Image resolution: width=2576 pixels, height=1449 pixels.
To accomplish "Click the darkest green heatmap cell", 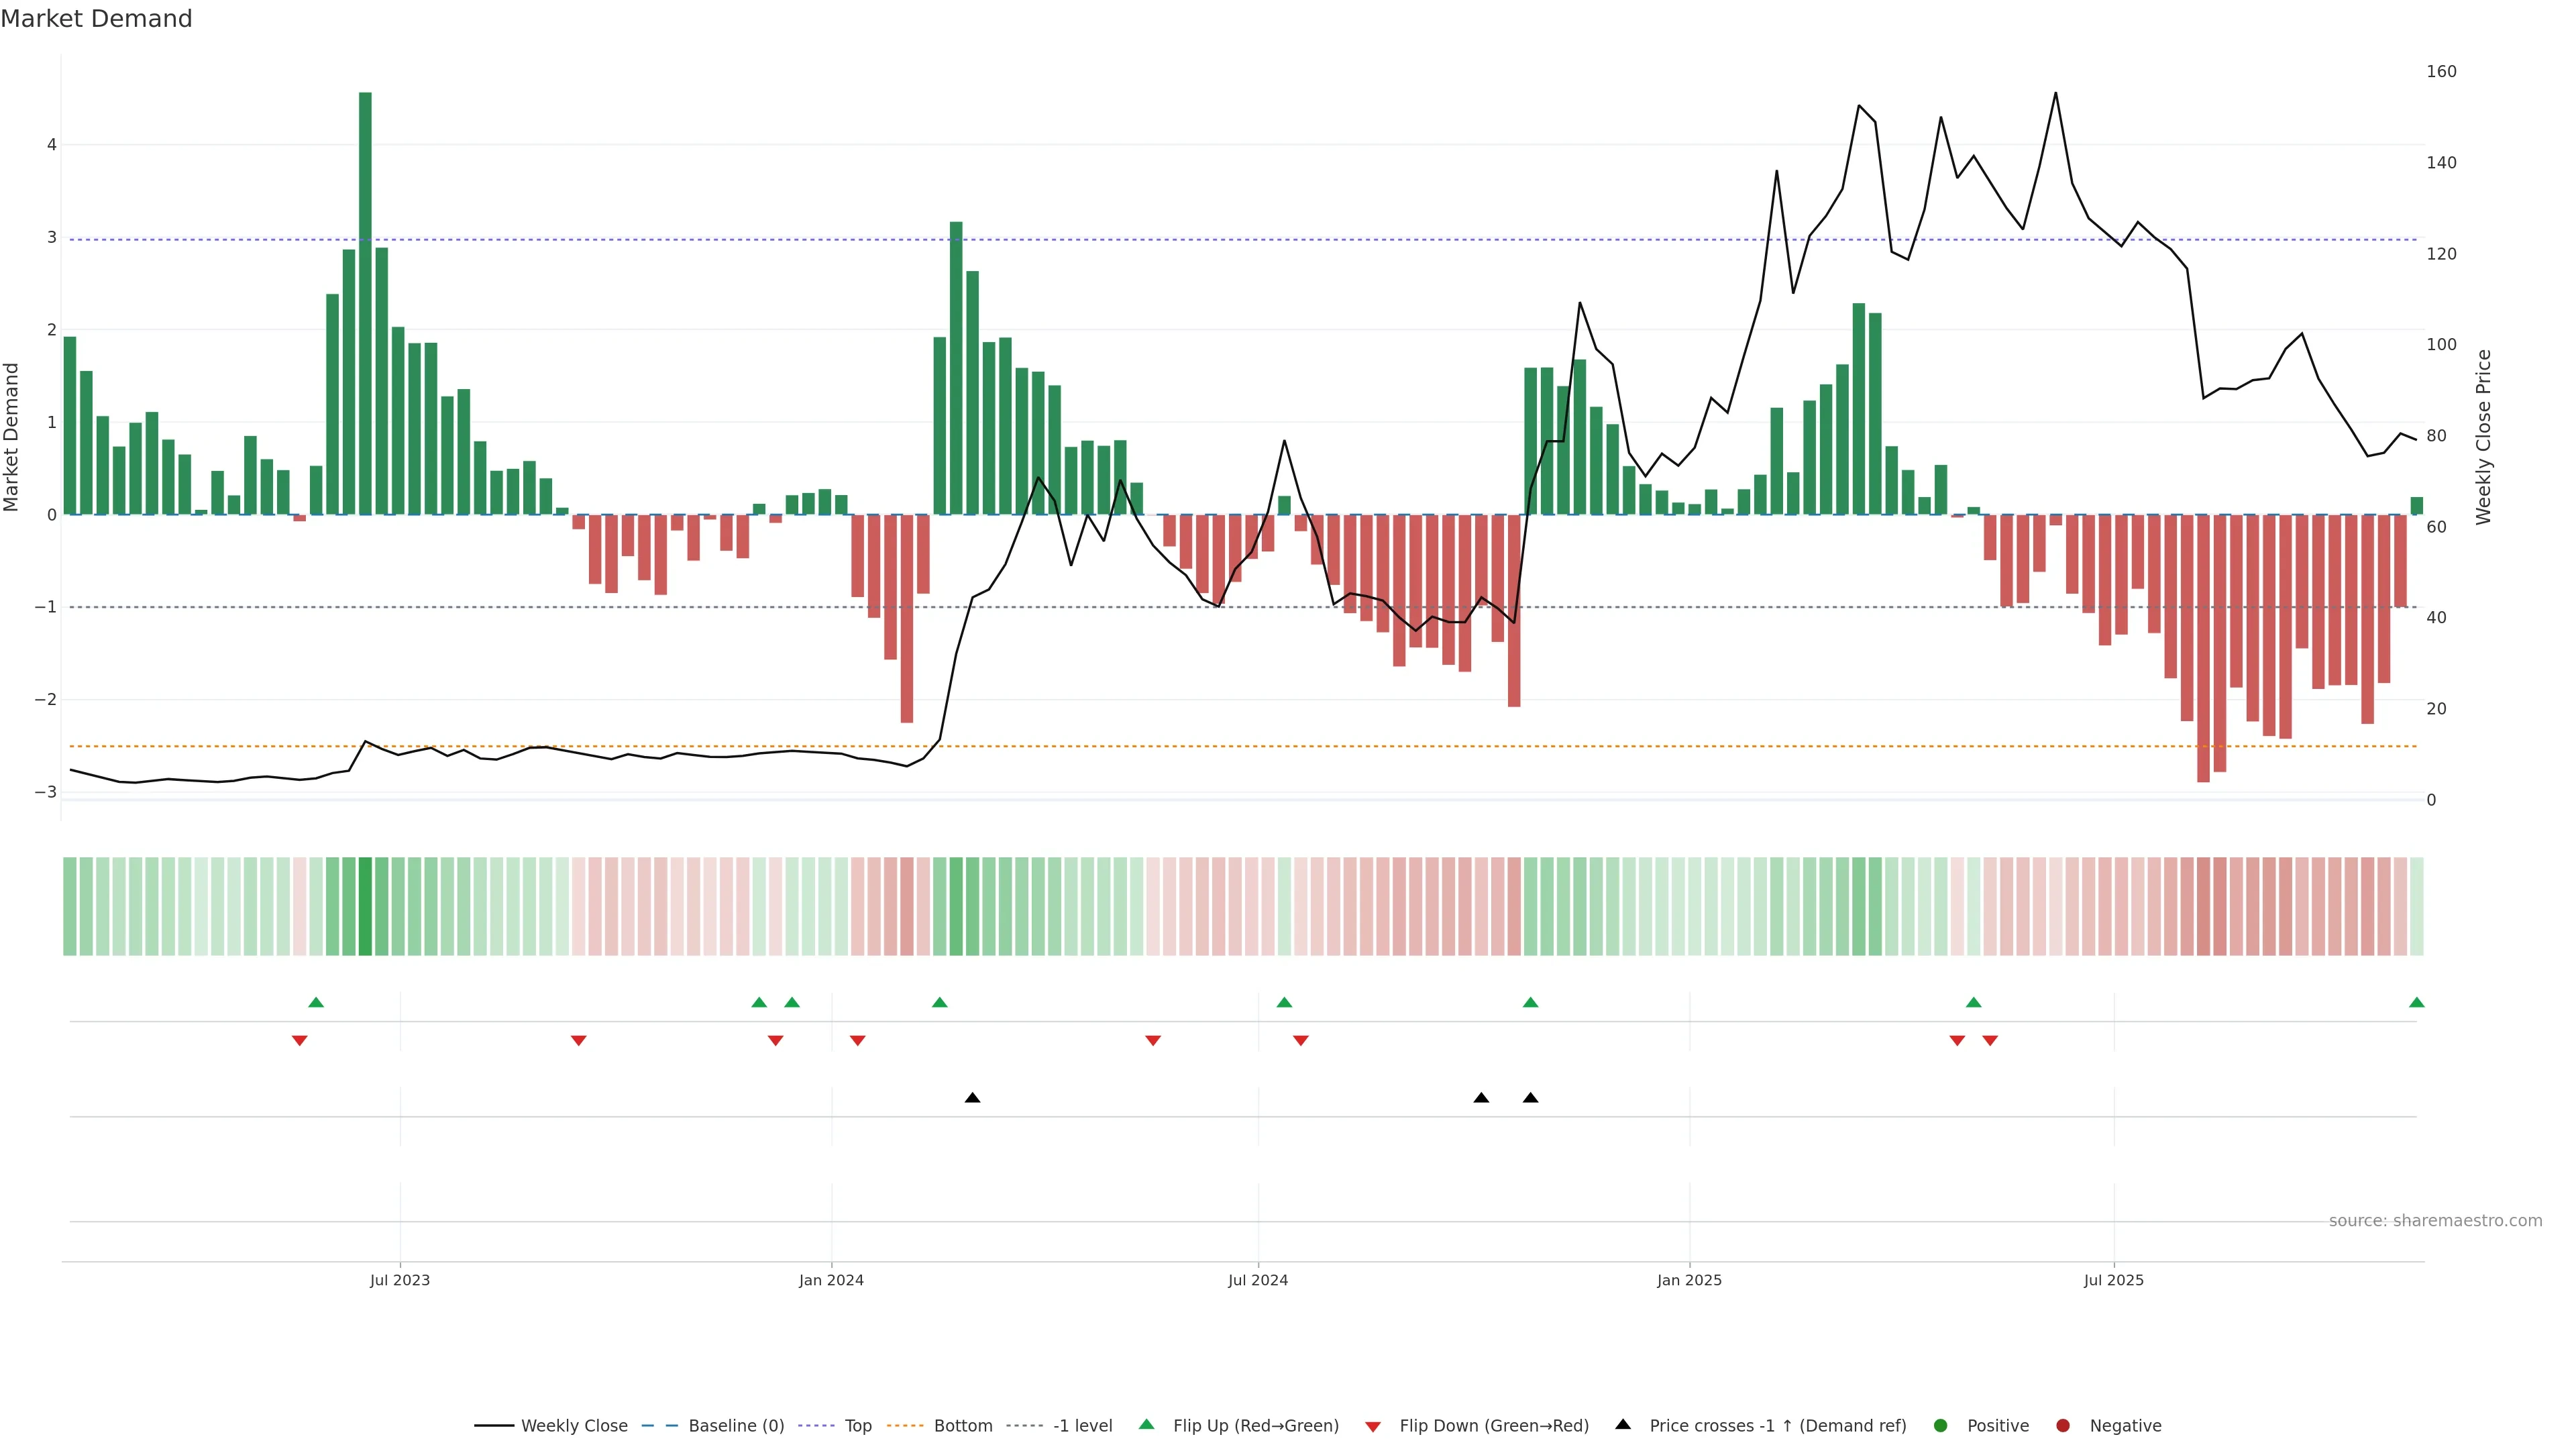I will (365, 906).
